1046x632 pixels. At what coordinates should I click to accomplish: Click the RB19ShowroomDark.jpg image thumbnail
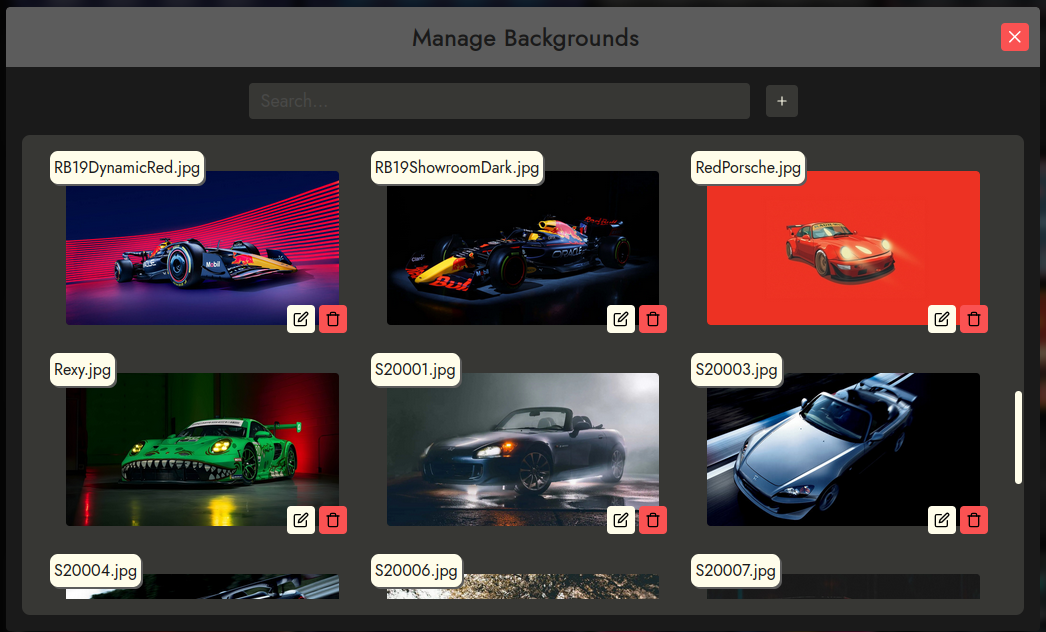pyautogui.click(x=522, y=250)
